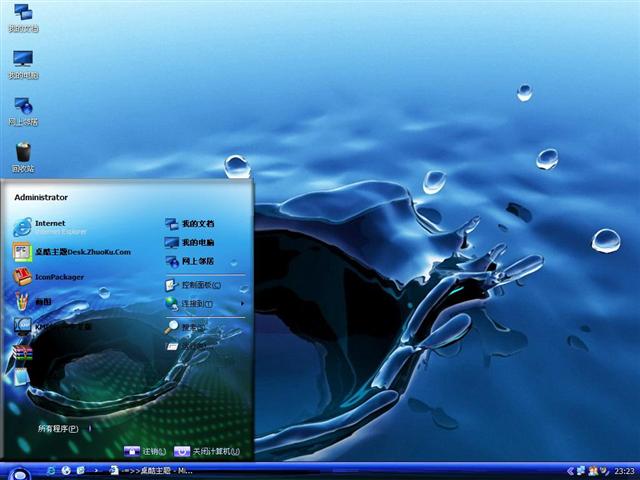Click the Start button orb
Image resolution: width=640 pixels, height=480 pixels.
pos(17,470)
